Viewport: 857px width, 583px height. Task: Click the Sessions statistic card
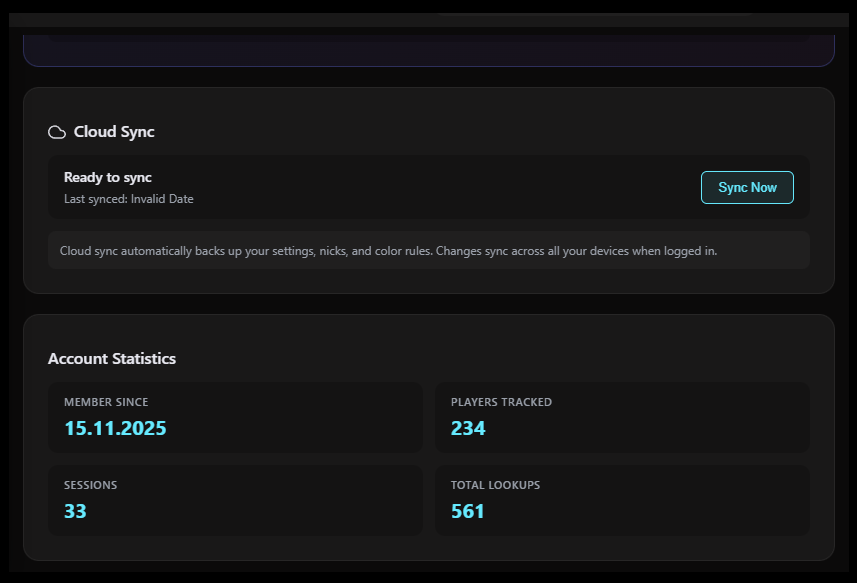point(235,500)
